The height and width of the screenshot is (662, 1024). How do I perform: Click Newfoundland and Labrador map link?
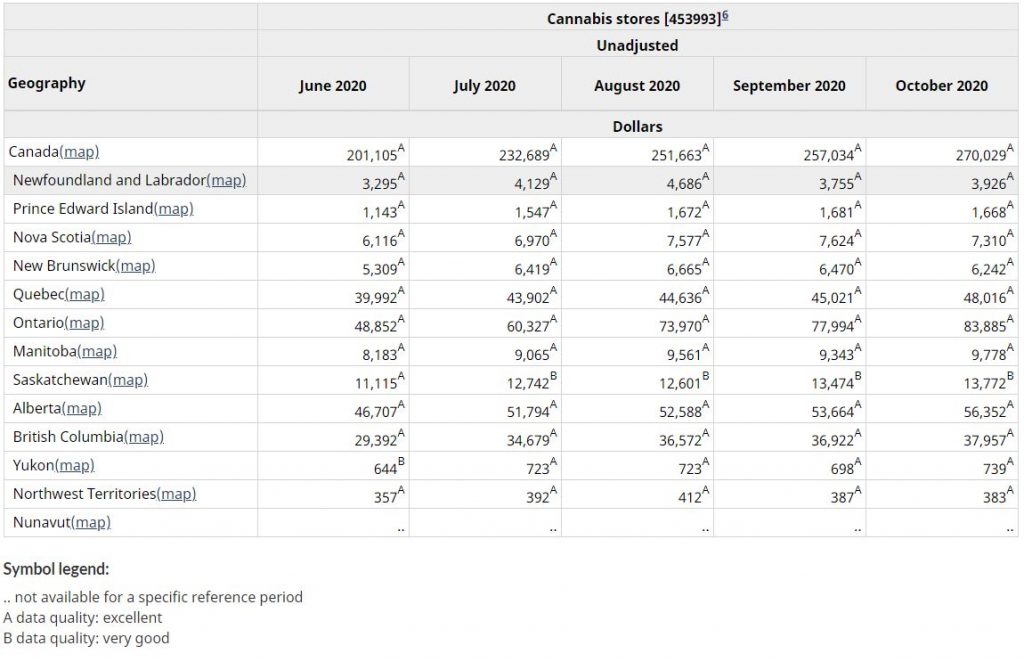click(226, 180)
